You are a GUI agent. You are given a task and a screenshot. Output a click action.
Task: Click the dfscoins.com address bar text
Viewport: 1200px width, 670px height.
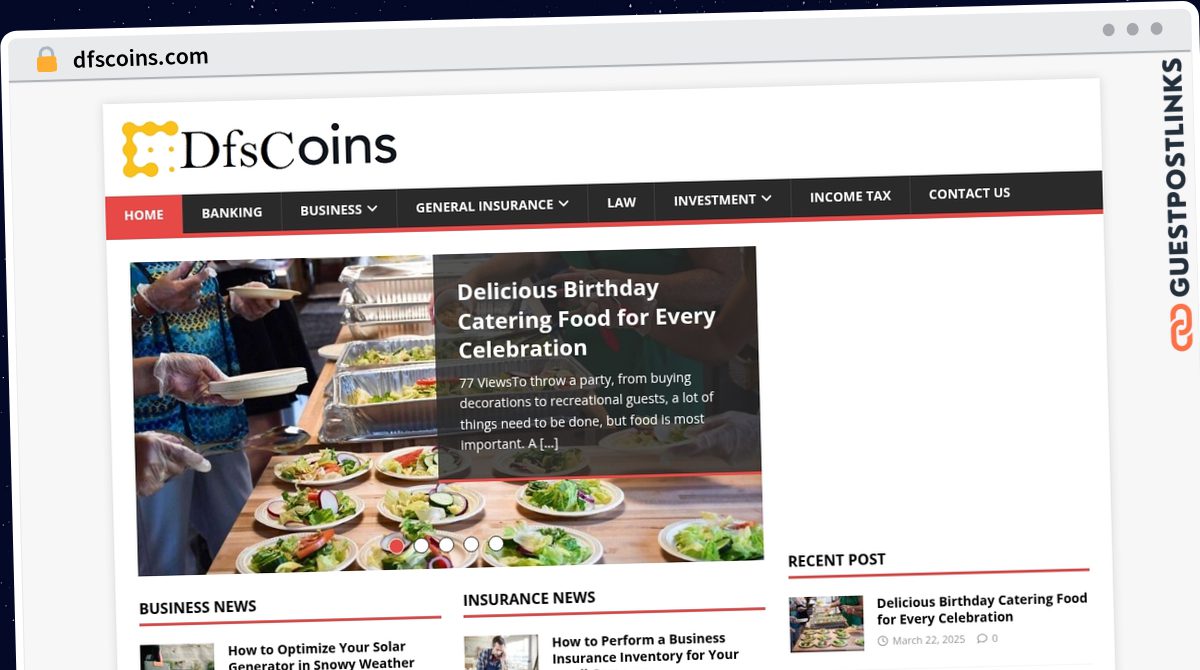tap(141, 58)
